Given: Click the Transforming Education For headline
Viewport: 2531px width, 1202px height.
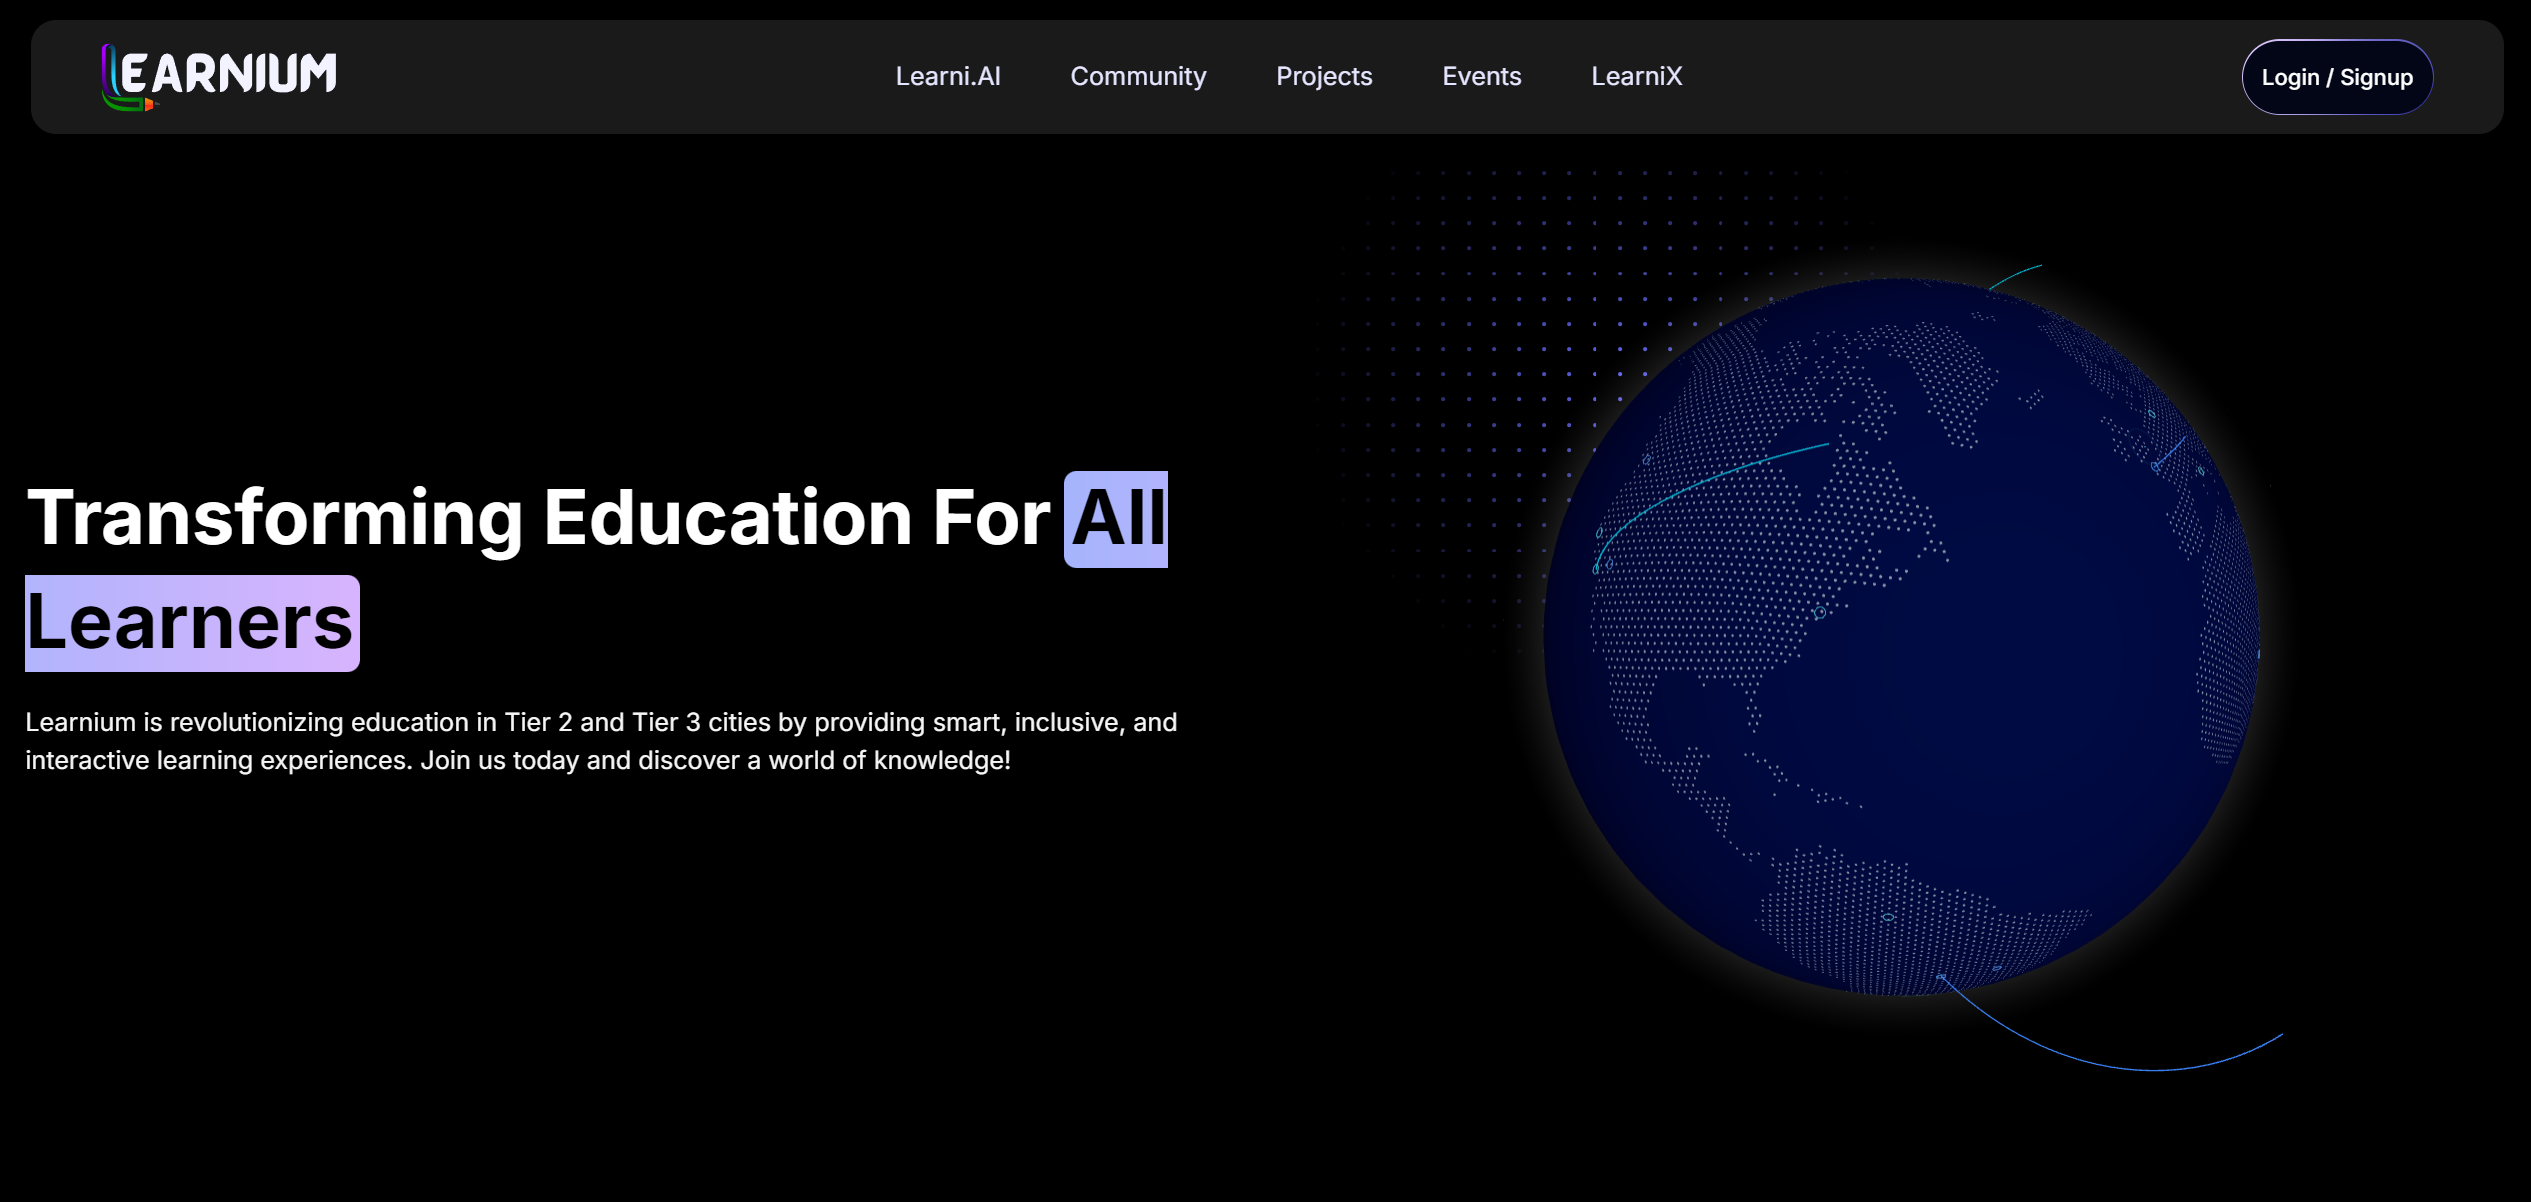Looking at the screenshot, I should (538, 519).
